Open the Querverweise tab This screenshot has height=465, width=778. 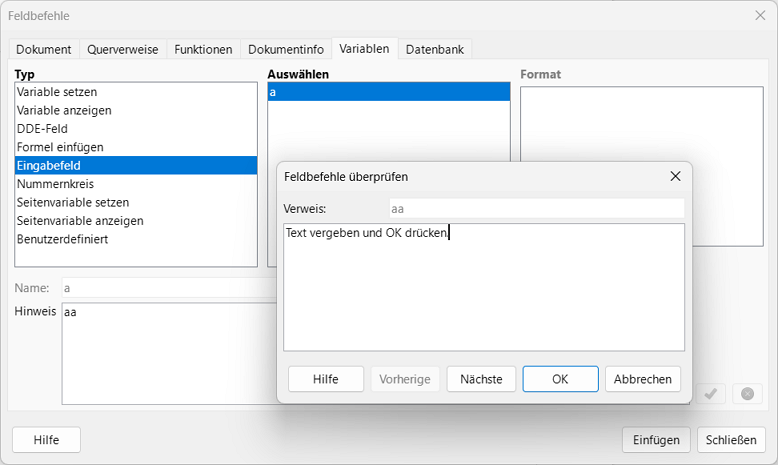[x=122, y=49]
